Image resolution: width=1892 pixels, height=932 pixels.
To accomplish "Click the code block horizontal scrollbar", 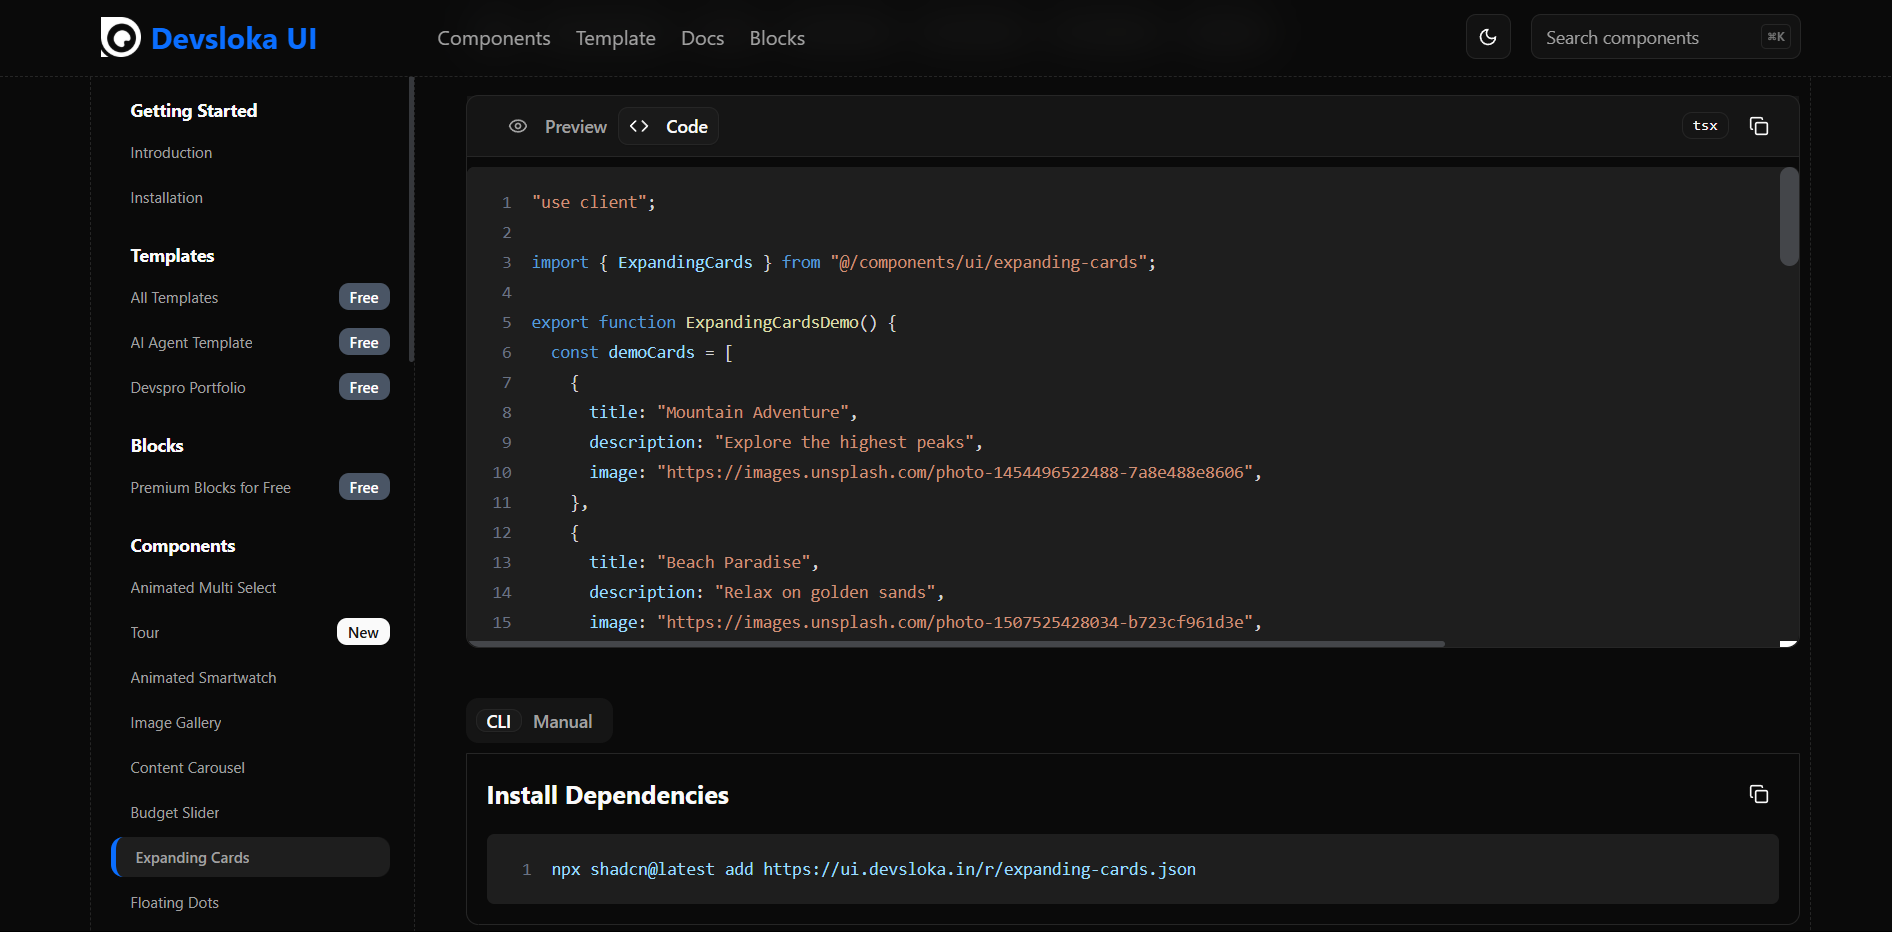I will click(x=956, y=644).
